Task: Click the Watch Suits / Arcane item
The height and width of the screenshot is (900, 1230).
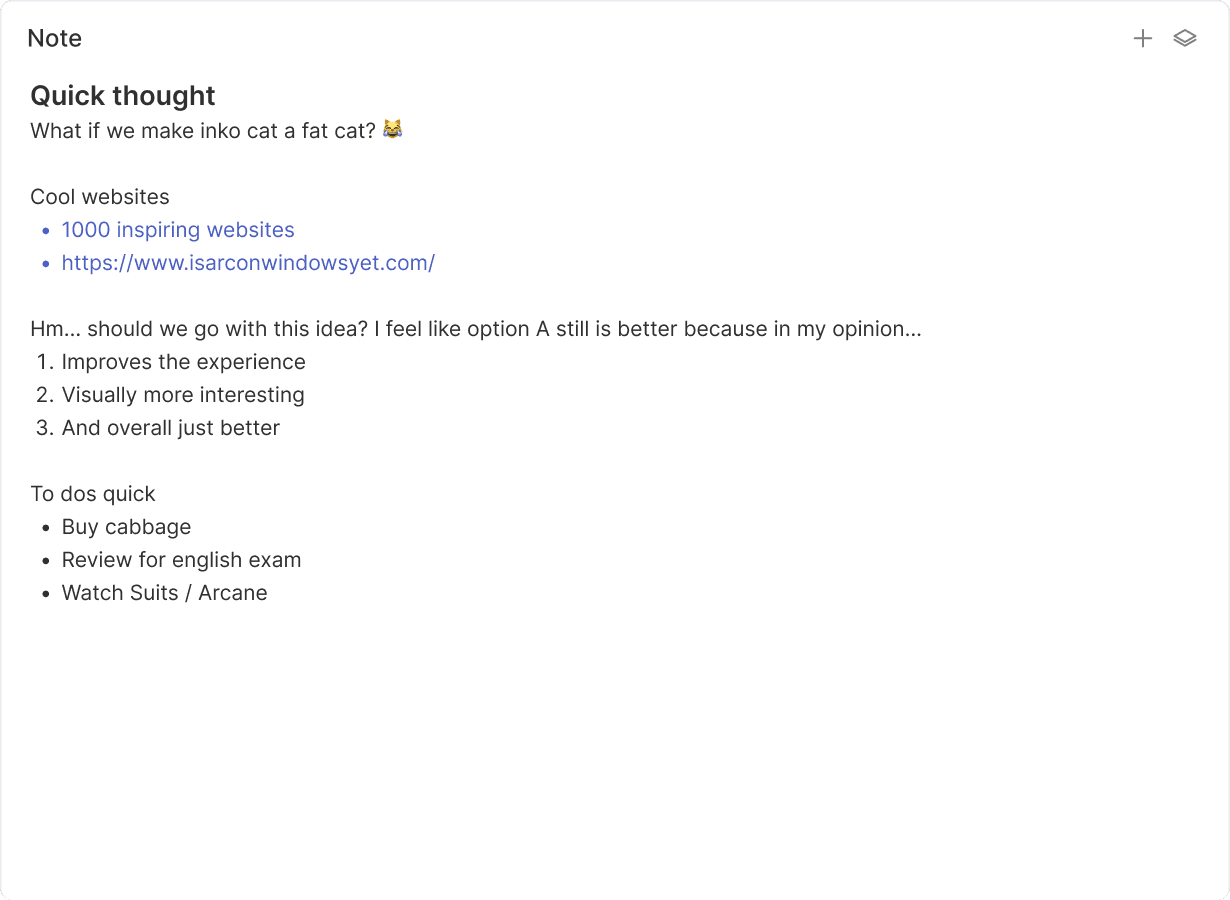Action: click(x=165, y=593)
